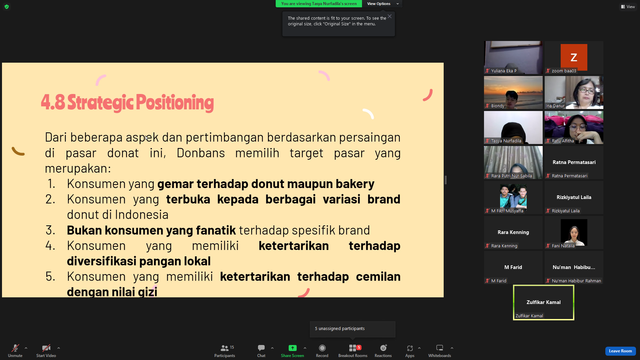The image size is (640, 360).
Task: Select Tasya Nurfadila video thumbnail
Action: tap(513, 127)
